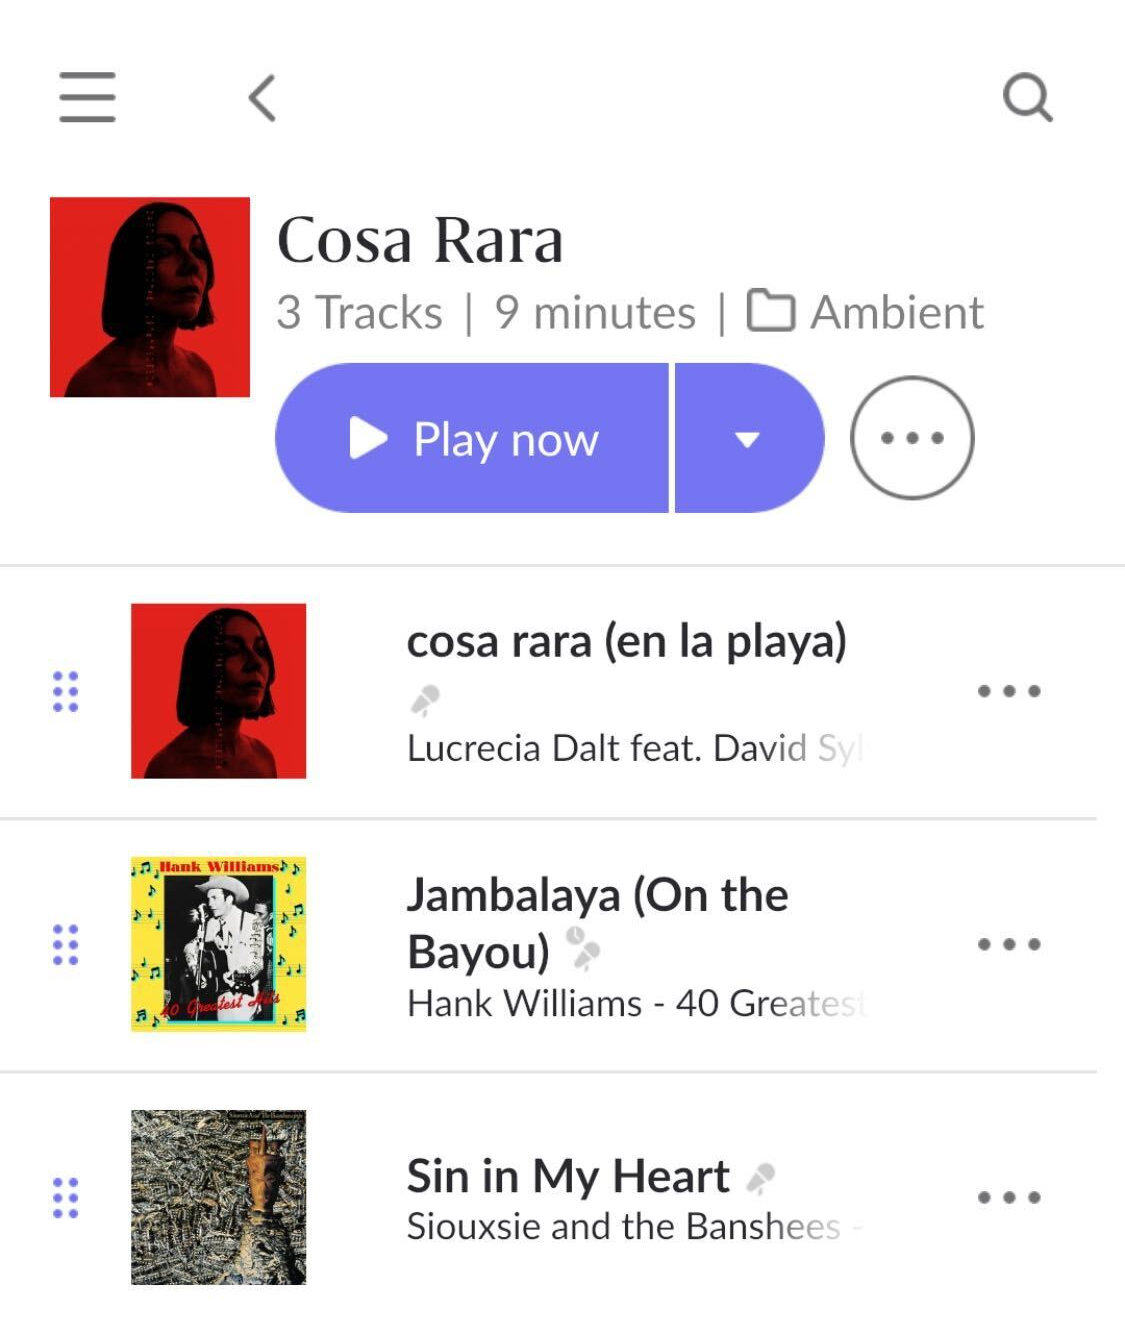Click microphone icon beside Sin in My Heart
The width and height of the screenshot is (1125, 1325).
(760, 1179)
